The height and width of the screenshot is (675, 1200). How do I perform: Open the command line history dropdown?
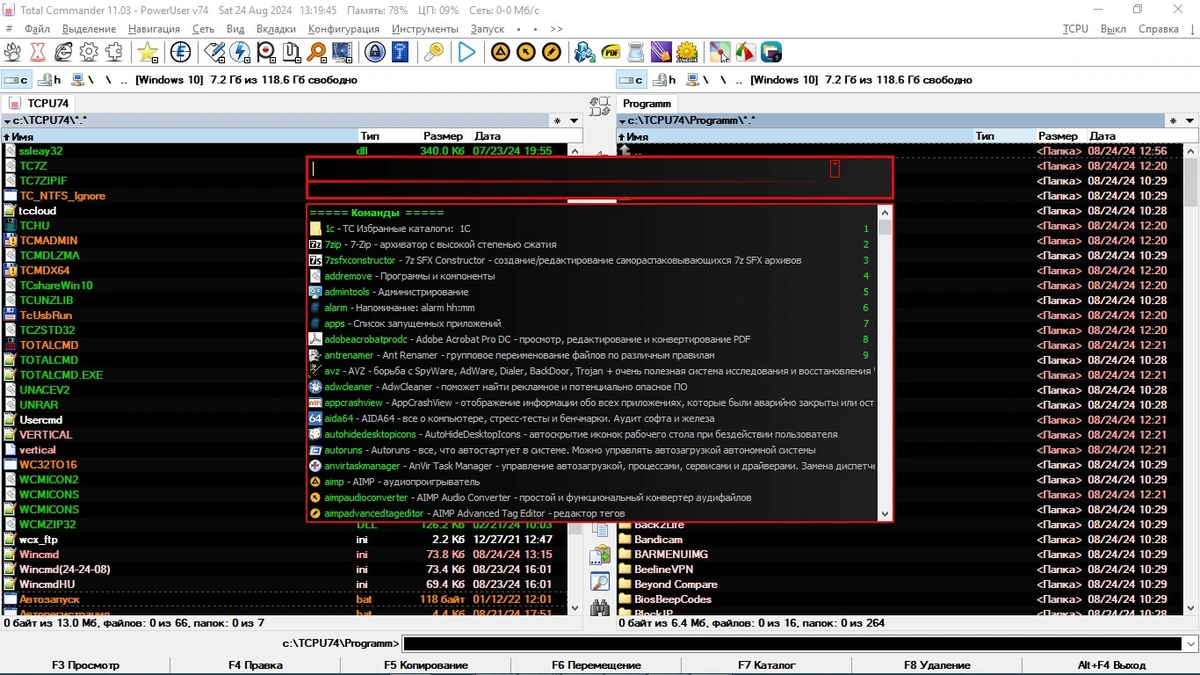[x=1191, y=644]
